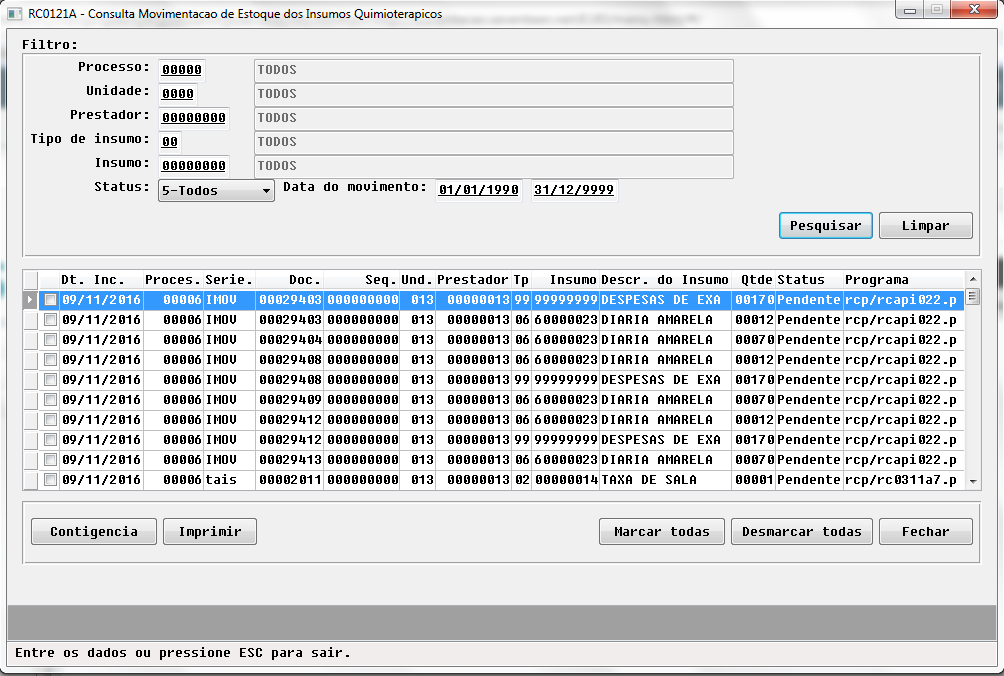The height and width of the screenshot is (676, 1004).
Task: Click scroll up arrow of results grid
Action: click(x=973, y=279)
